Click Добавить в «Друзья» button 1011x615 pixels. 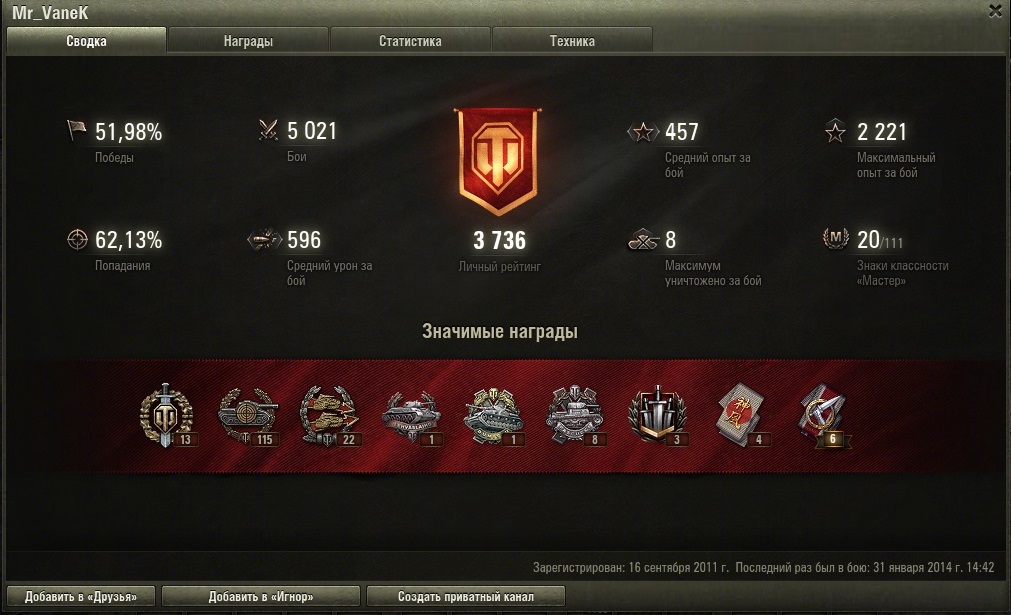coord(81,596)
